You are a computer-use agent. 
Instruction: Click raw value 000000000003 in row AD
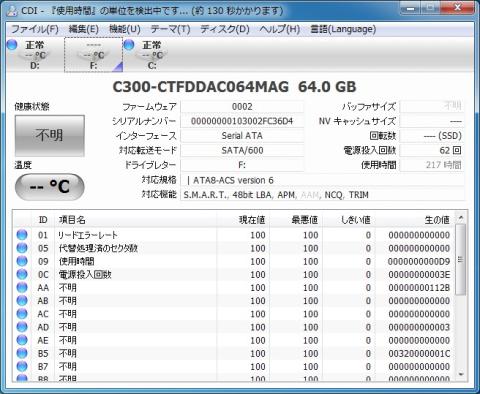pos(419,327)
